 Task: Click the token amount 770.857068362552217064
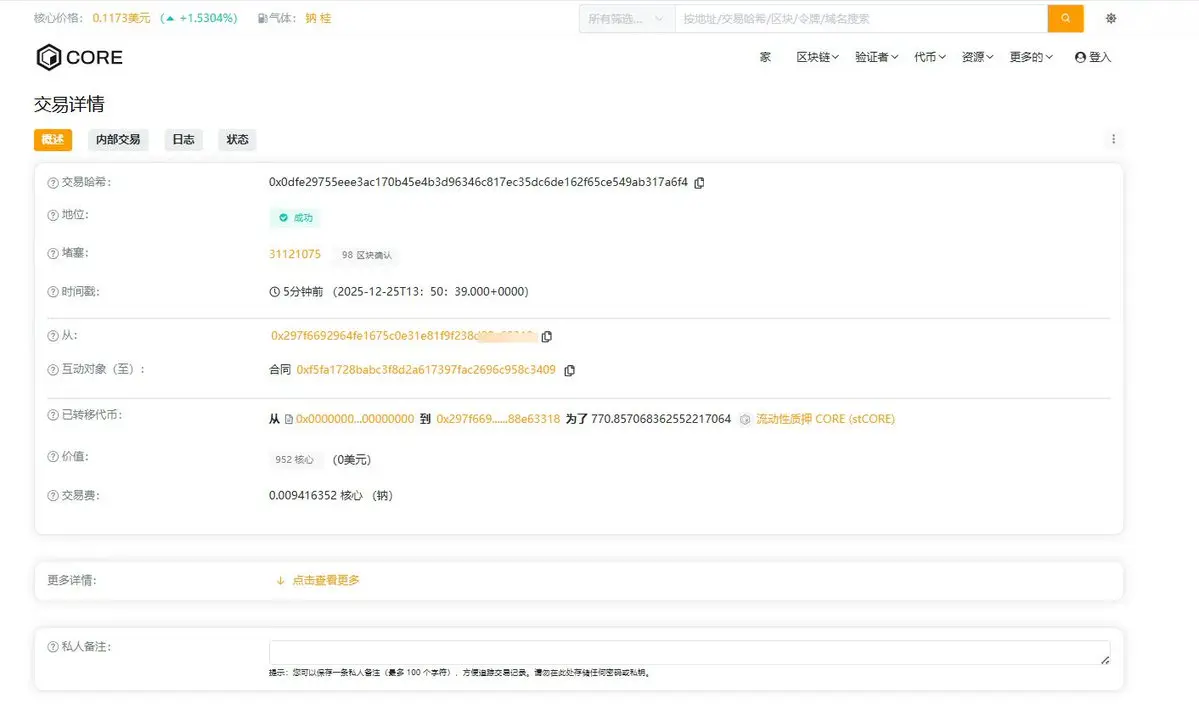pyautogui.click(x=661, y=420)
